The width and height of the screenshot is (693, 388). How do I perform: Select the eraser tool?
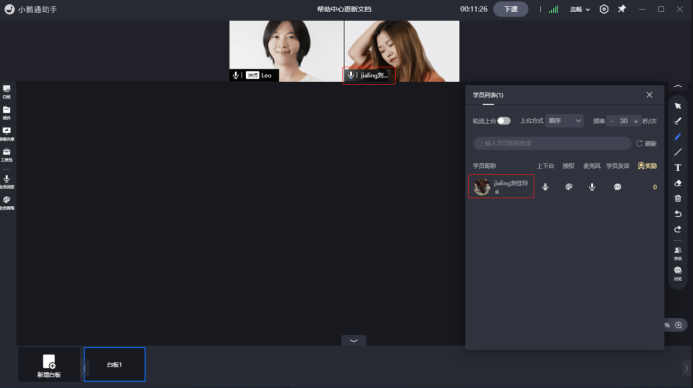point(678,183)
